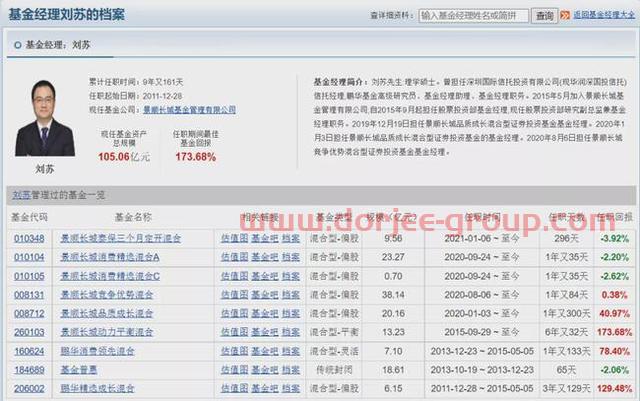Click the 6年又32天 tenure cell
This screenshot has height=401, width=640.
pos(567,332)
